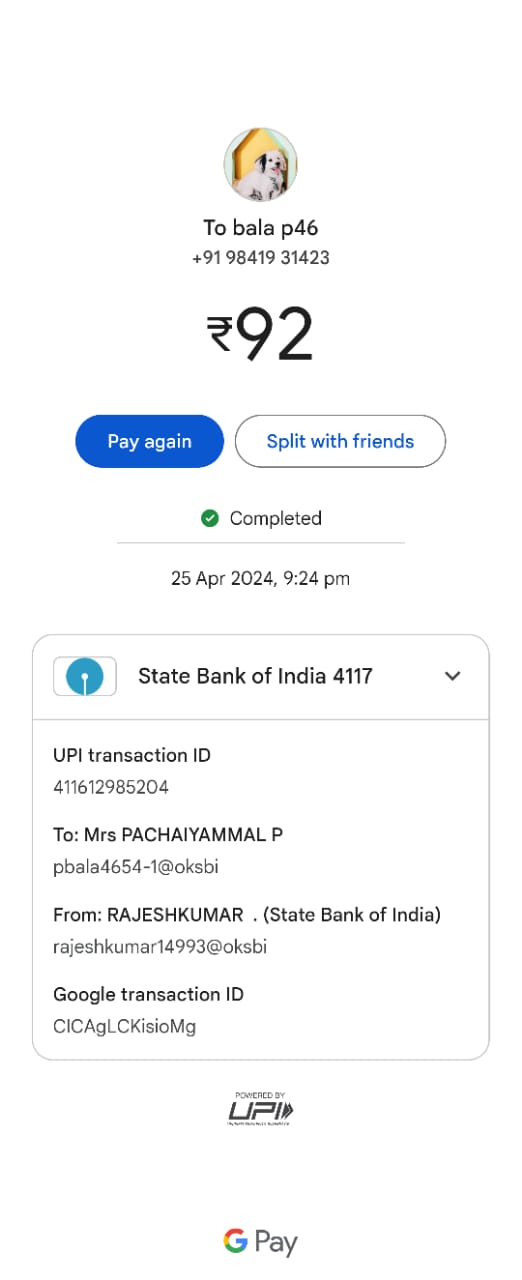This screenshot has height=1280, width=522.
Task: Click the UPI transaction ID number 411612985204
Action: click(x=111, y=787)
